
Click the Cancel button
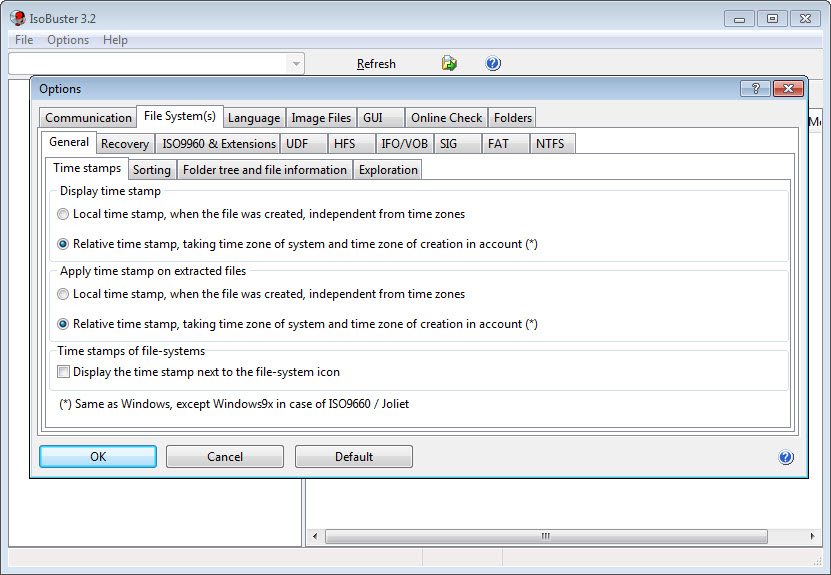225,456
